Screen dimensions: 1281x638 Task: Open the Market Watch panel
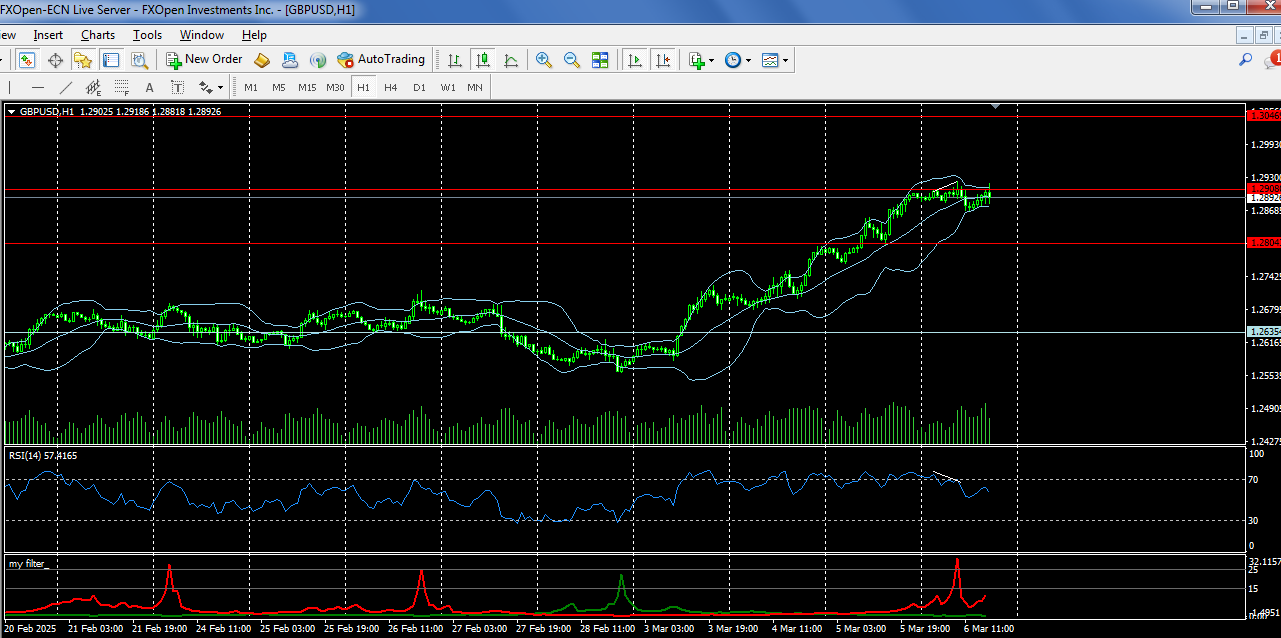[x=27, y=60]
